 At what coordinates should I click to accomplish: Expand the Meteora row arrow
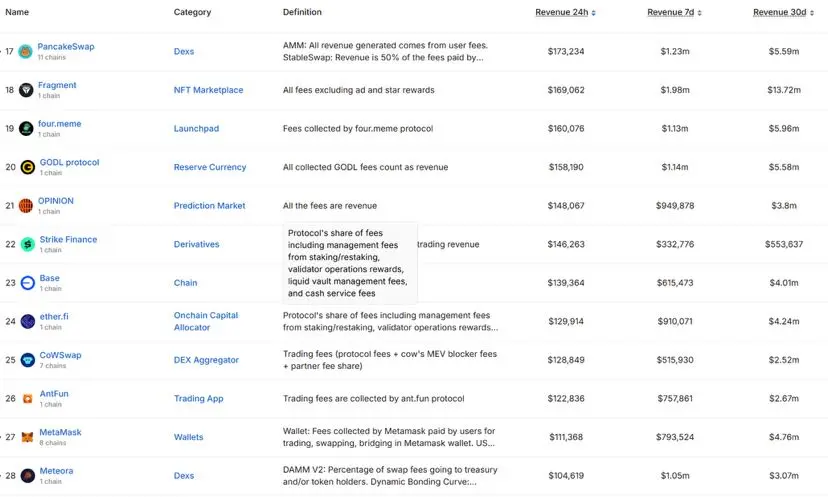[3, 475]
